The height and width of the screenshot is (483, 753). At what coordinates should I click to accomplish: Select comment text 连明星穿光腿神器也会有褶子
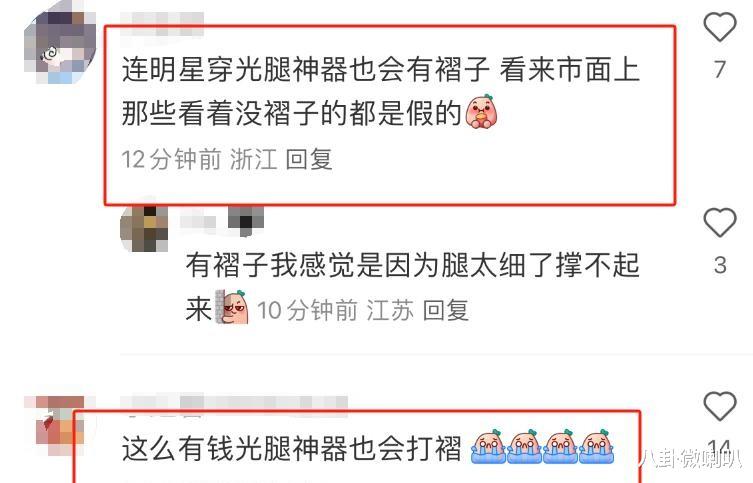(305, 70)
